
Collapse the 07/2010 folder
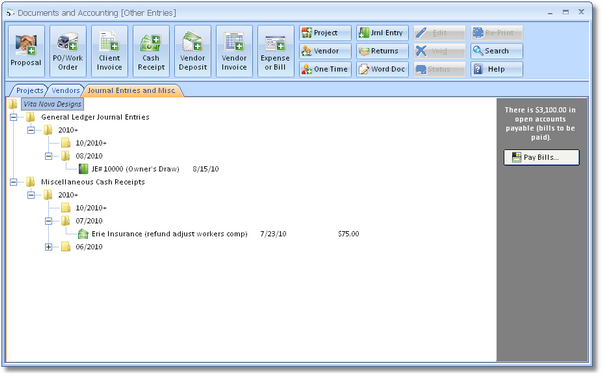coord(48,221)
